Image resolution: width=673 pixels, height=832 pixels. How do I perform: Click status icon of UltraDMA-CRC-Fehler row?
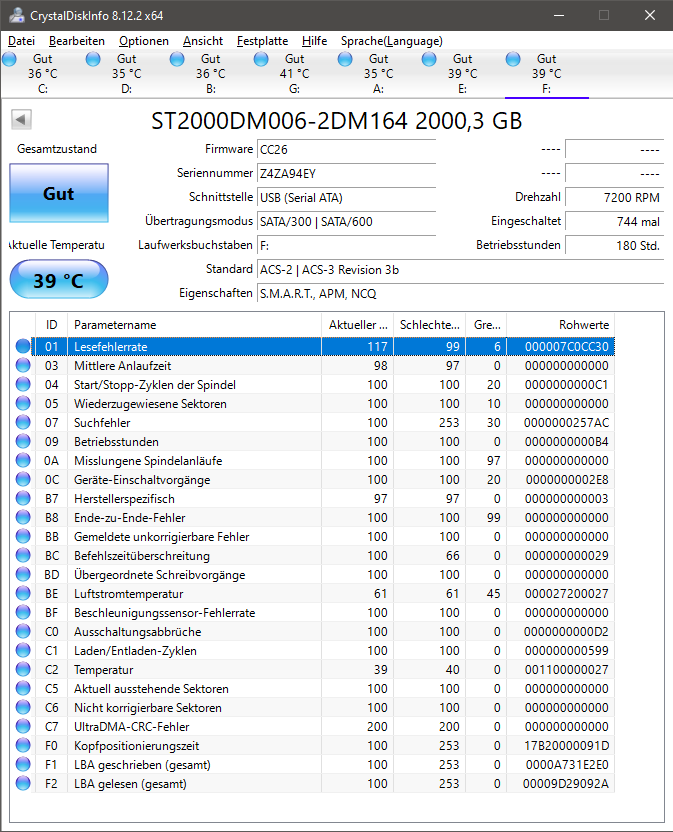(23, 726)
